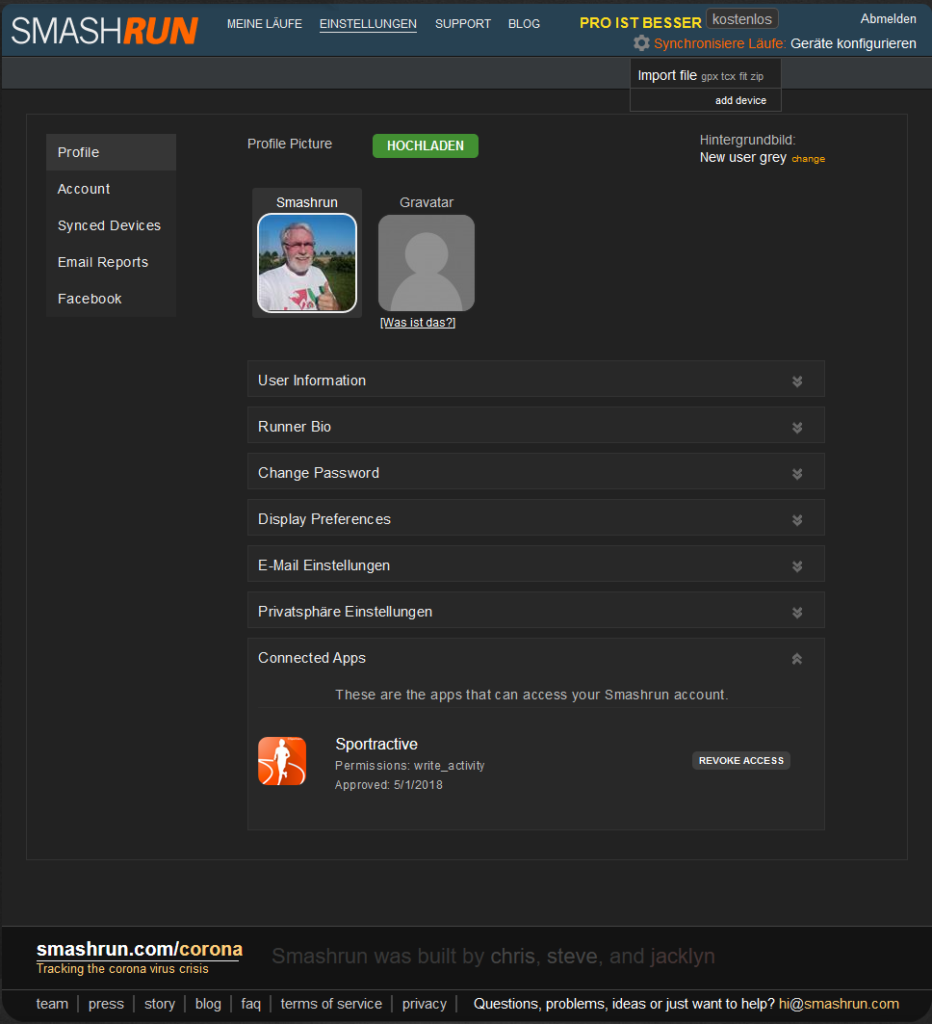Click add device in the sync dropdown

[740, 101]
